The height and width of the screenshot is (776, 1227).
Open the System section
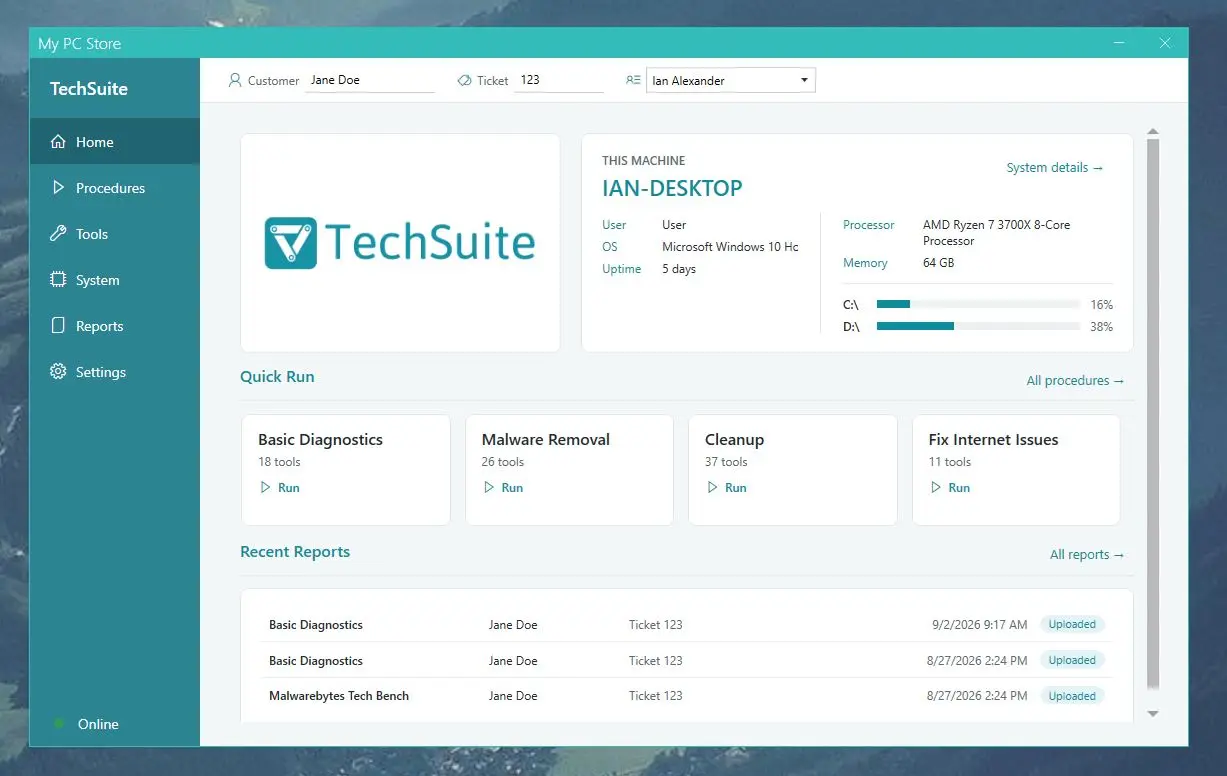pyautogui.click(x=115, y=280)
